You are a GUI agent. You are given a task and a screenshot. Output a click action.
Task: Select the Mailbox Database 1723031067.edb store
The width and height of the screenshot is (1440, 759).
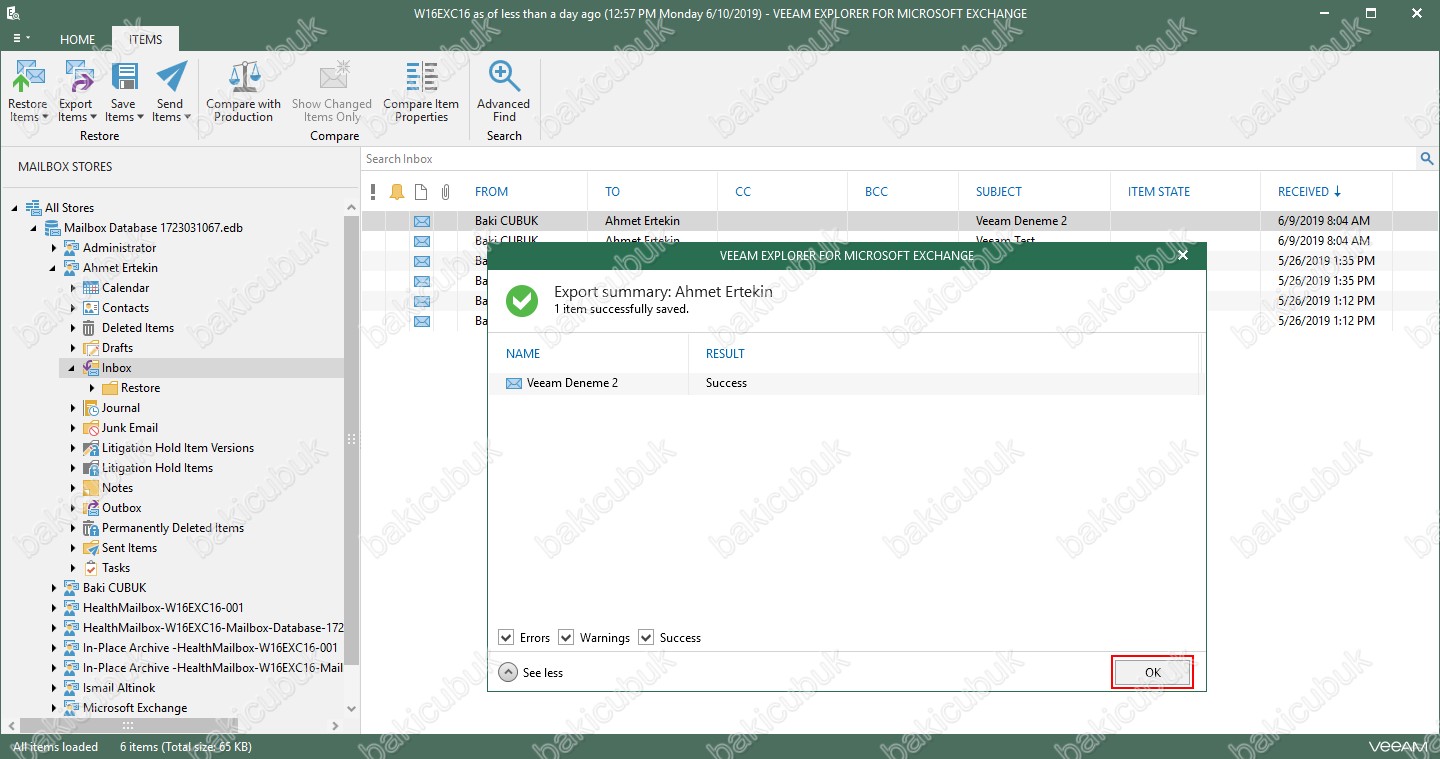click(153, 228)
